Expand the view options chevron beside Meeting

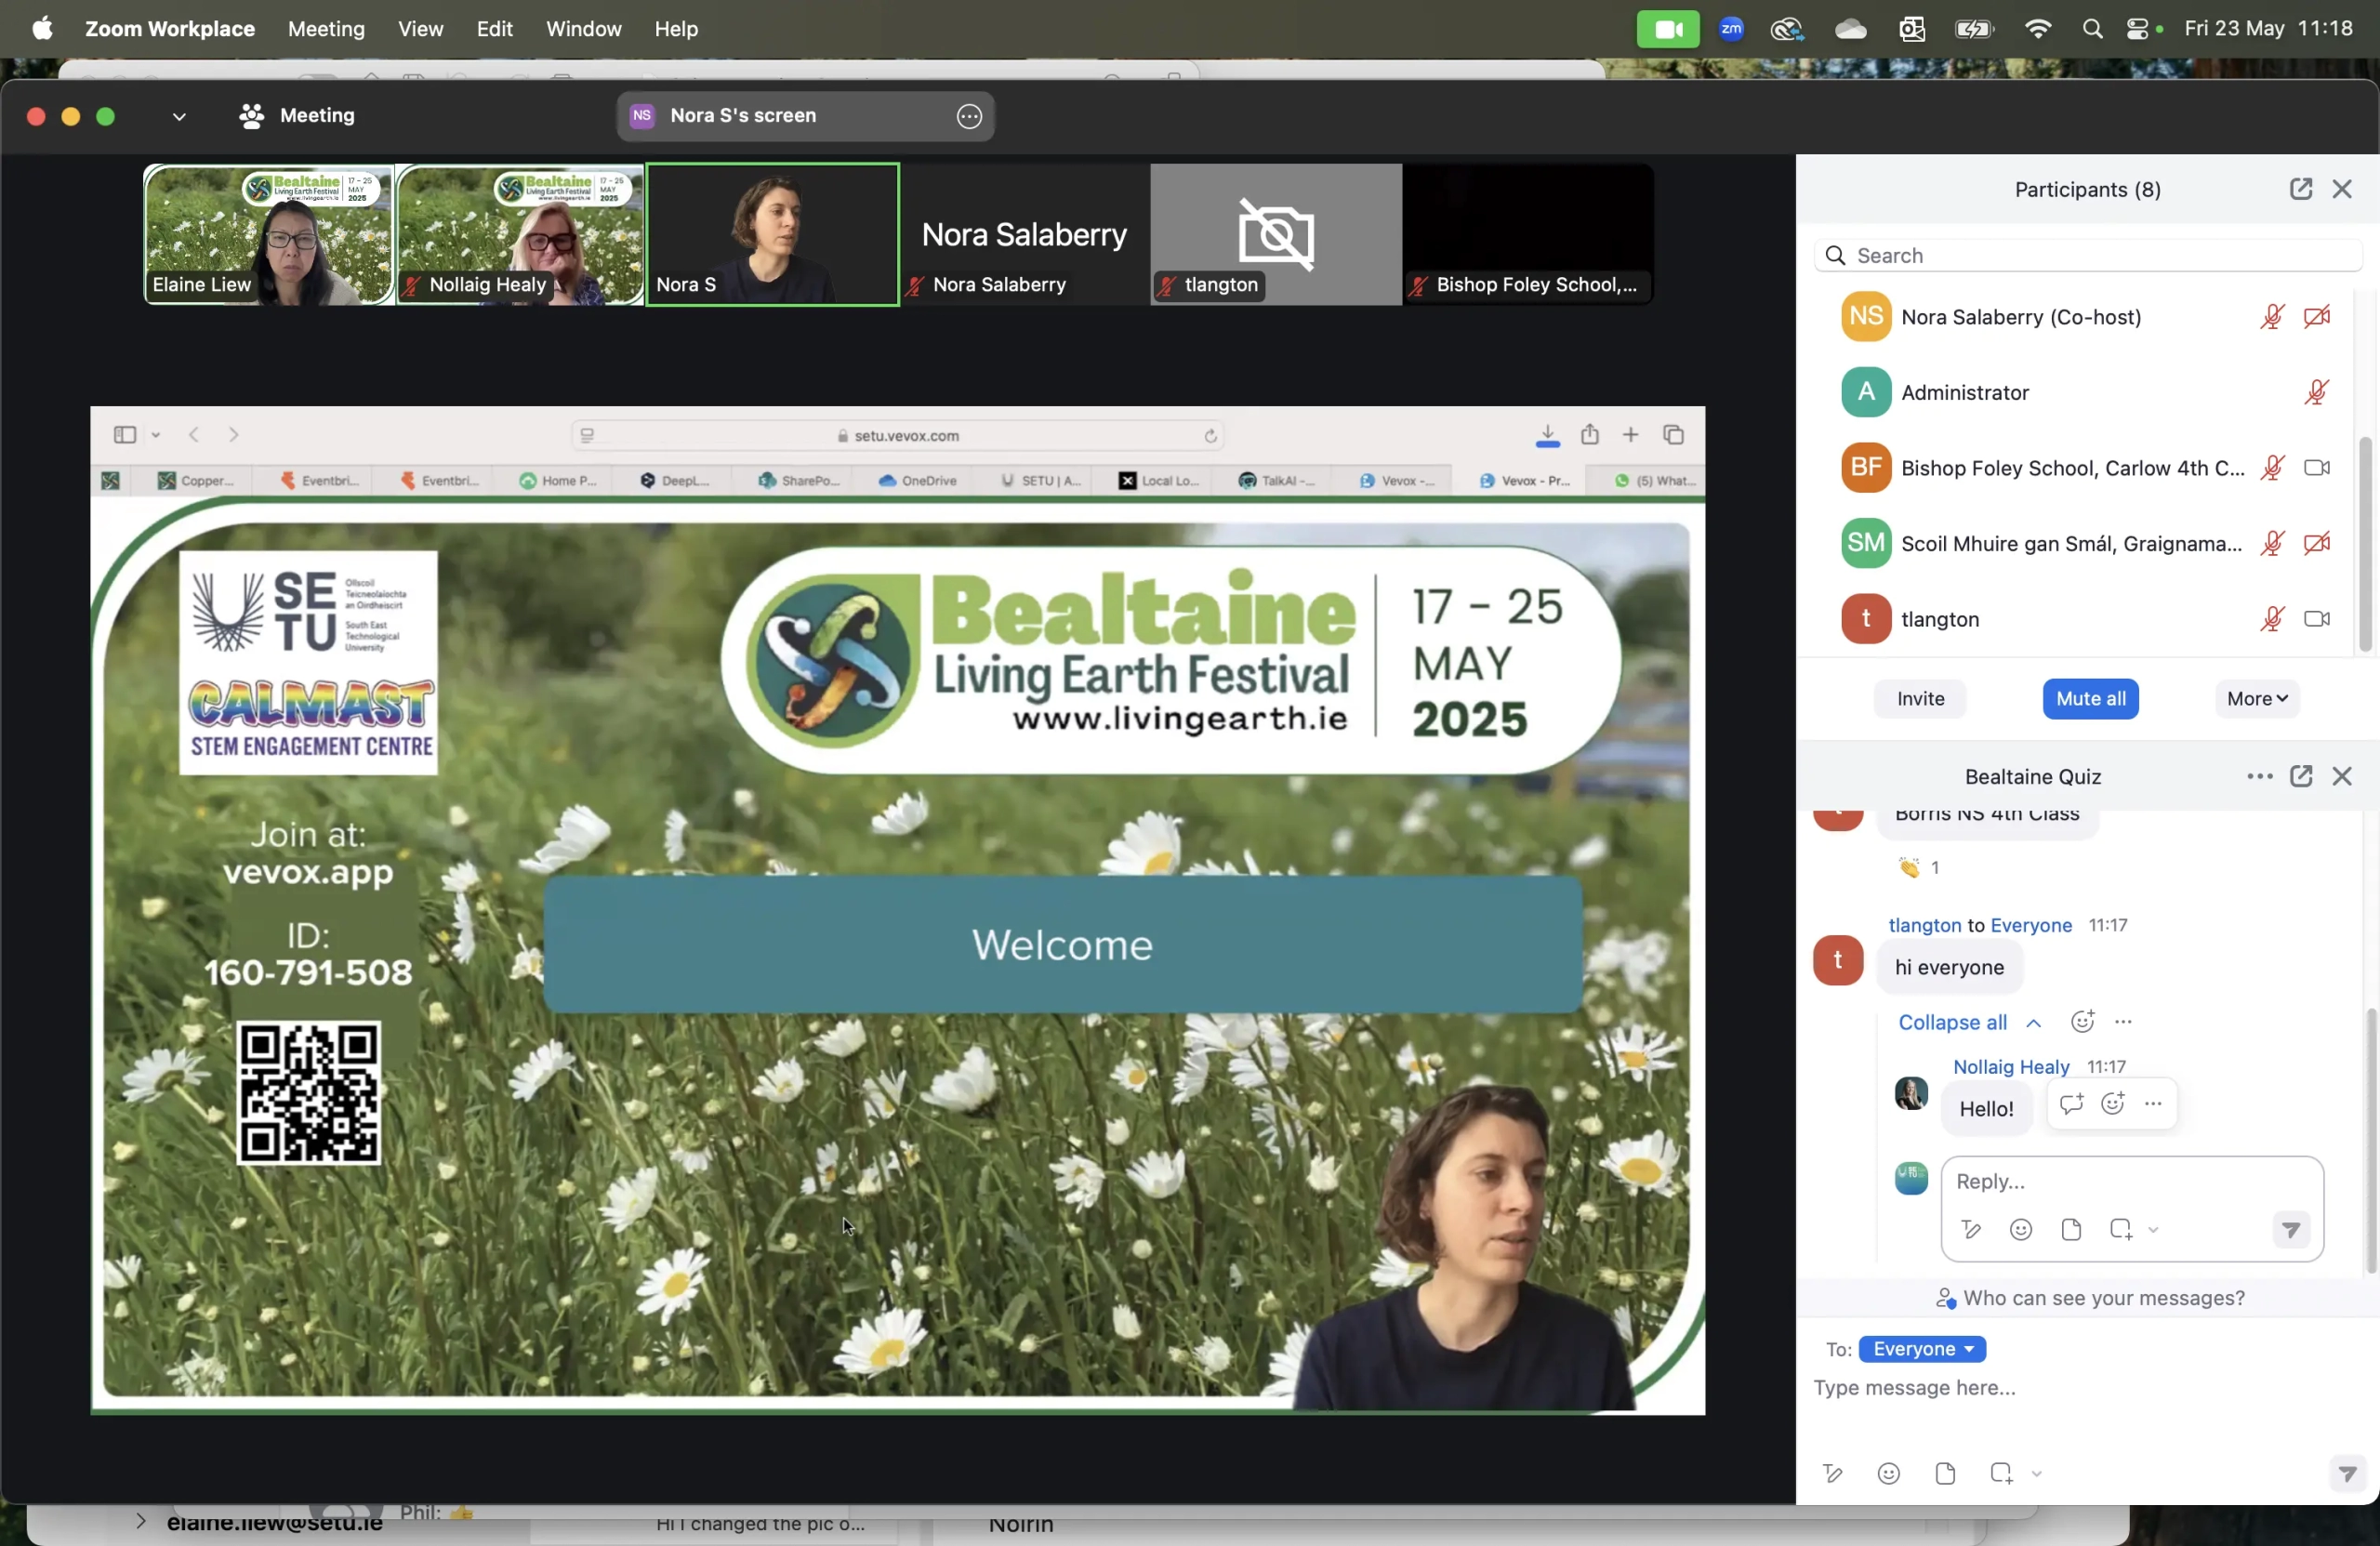pyautogui.click(x=179, y=116)
